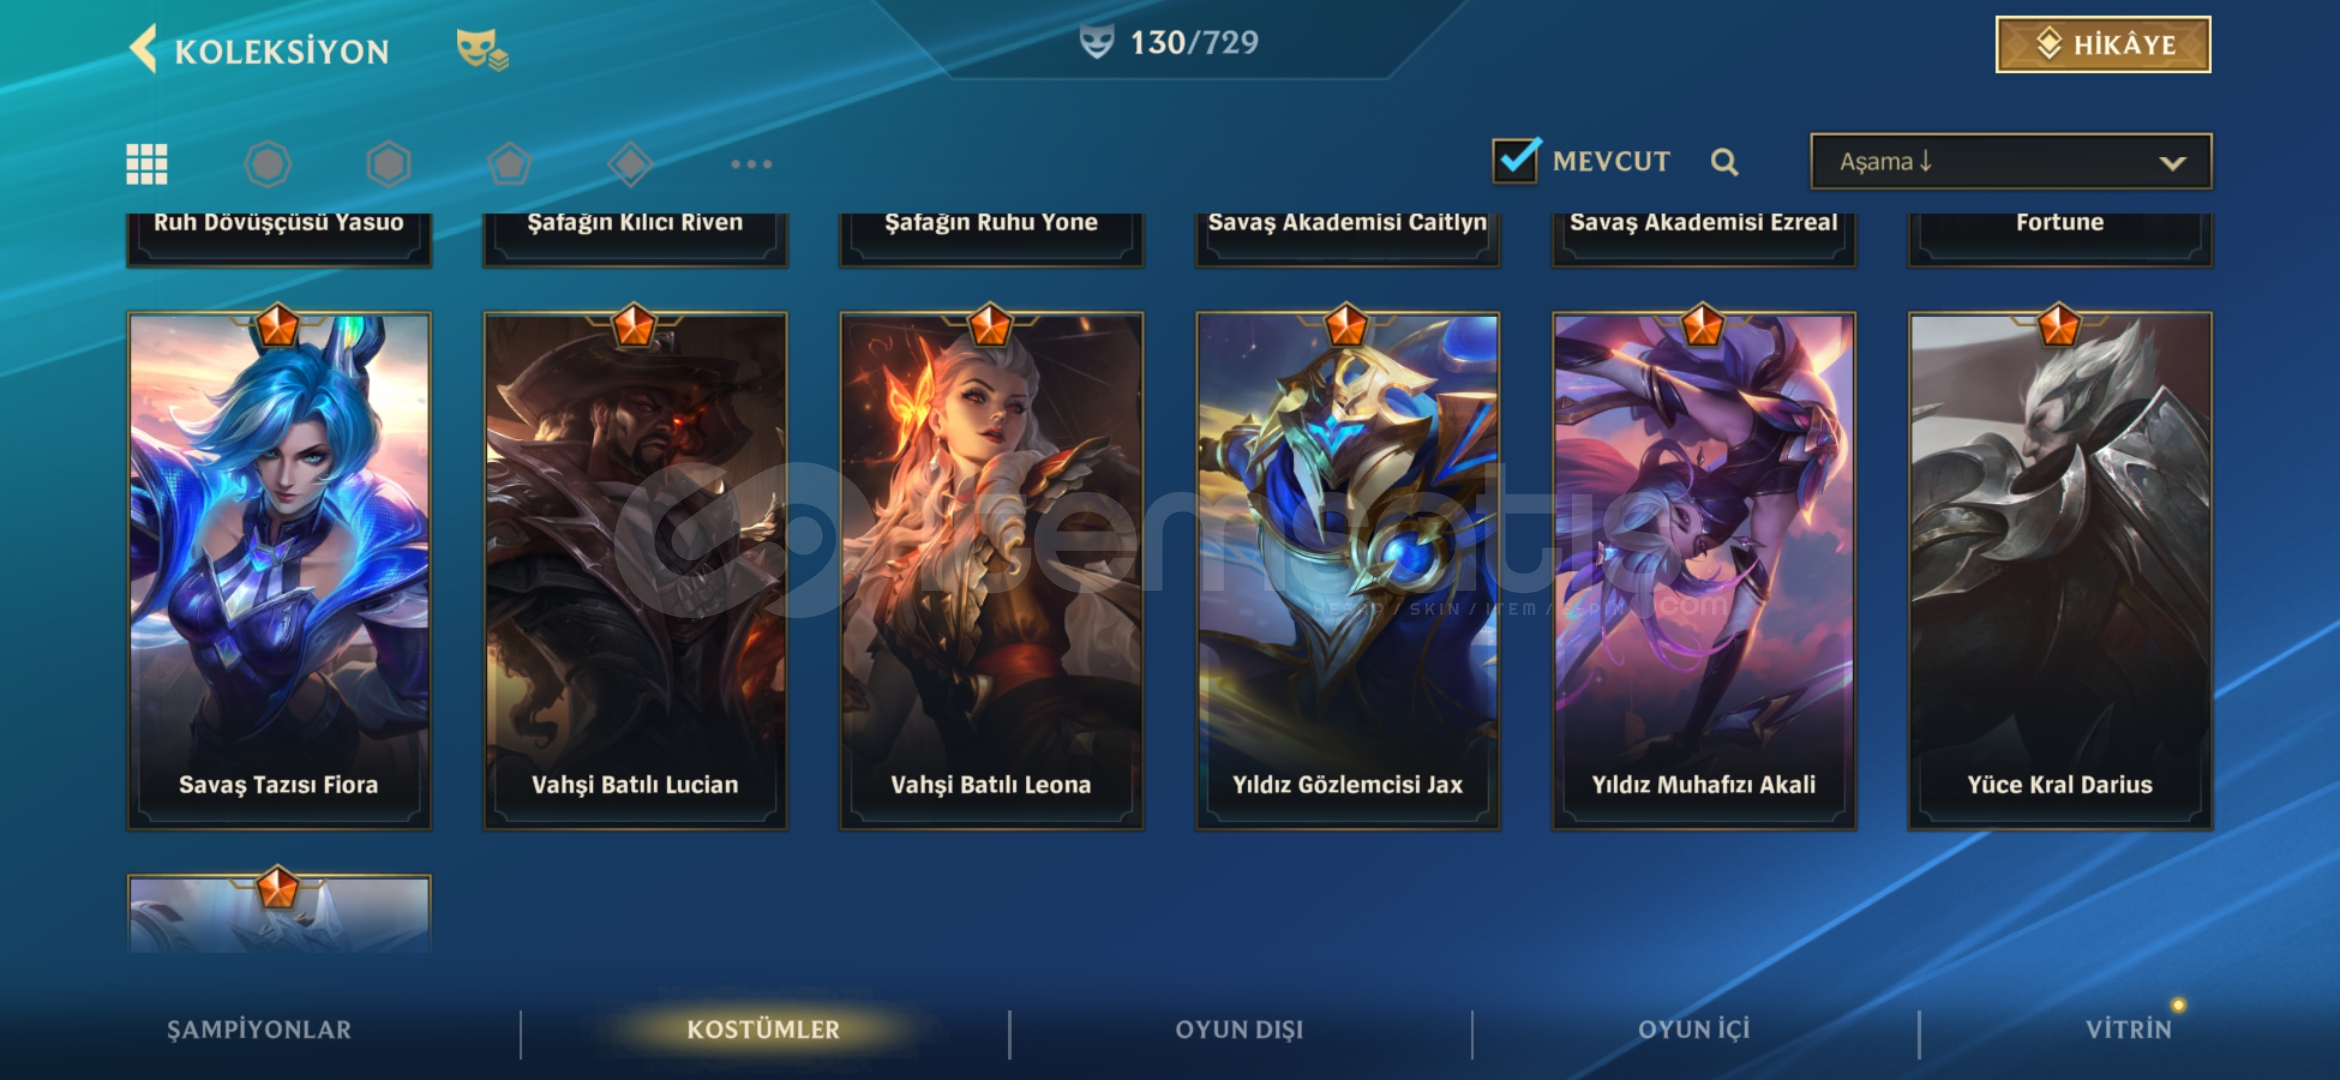Viewport: 2340px width, 1080px height.
Task: Open the skin search magnifier
Action: pyautogui.click(x=1724, y=162)
